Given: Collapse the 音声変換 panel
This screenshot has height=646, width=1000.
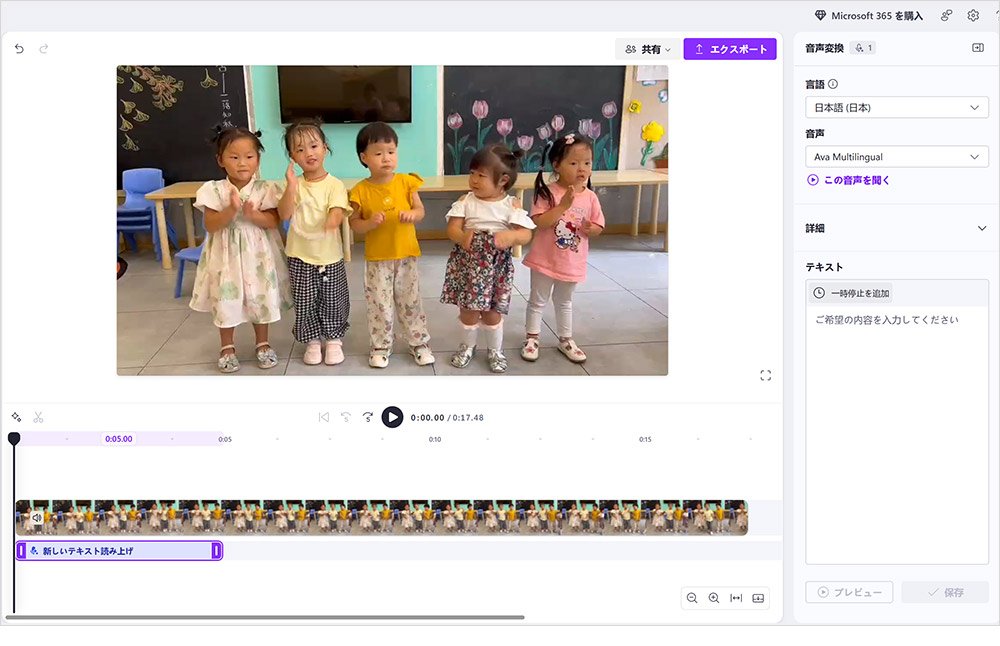Looking at the screenshot, I should [x=978, y=47].
